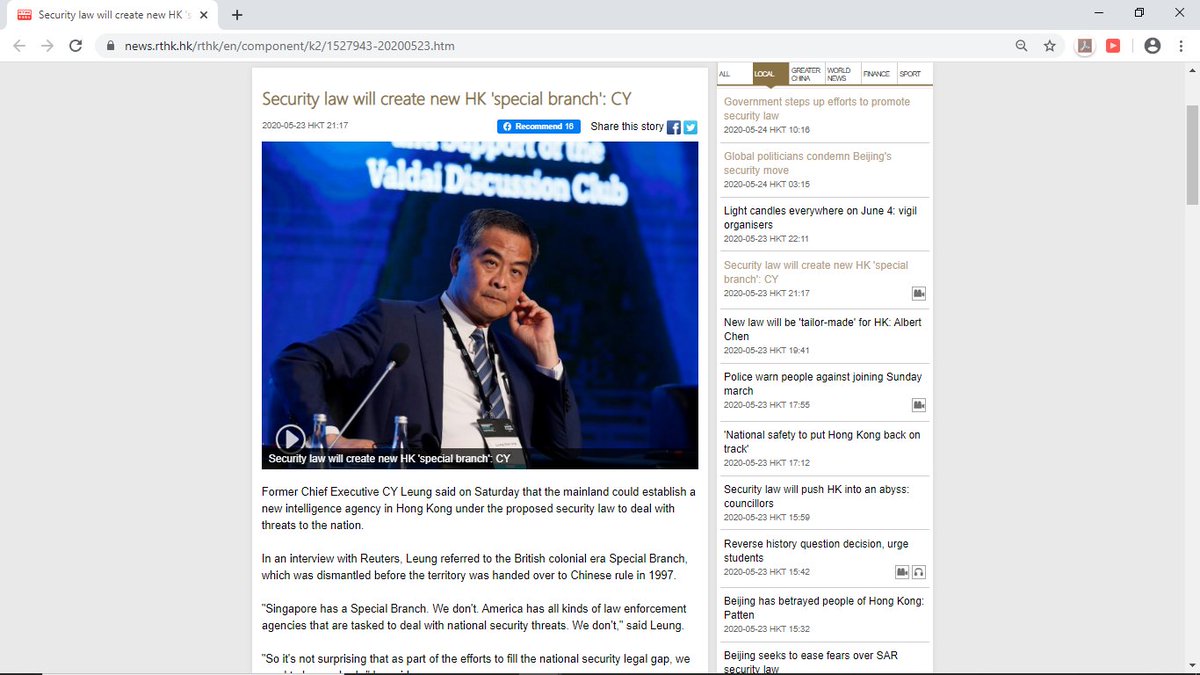Click timestamp '2020-05-24 HKT 10:16'
Screen dimensions: 1200x675
pos(767,130)
